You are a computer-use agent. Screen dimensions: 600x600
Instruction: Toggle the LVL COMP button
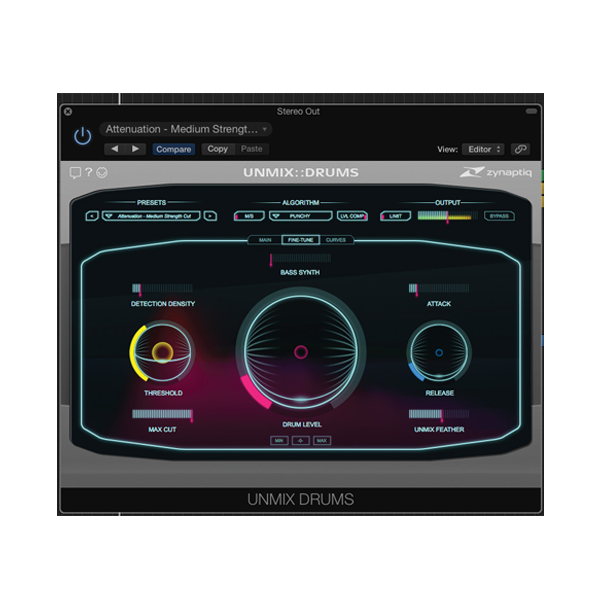352,216
